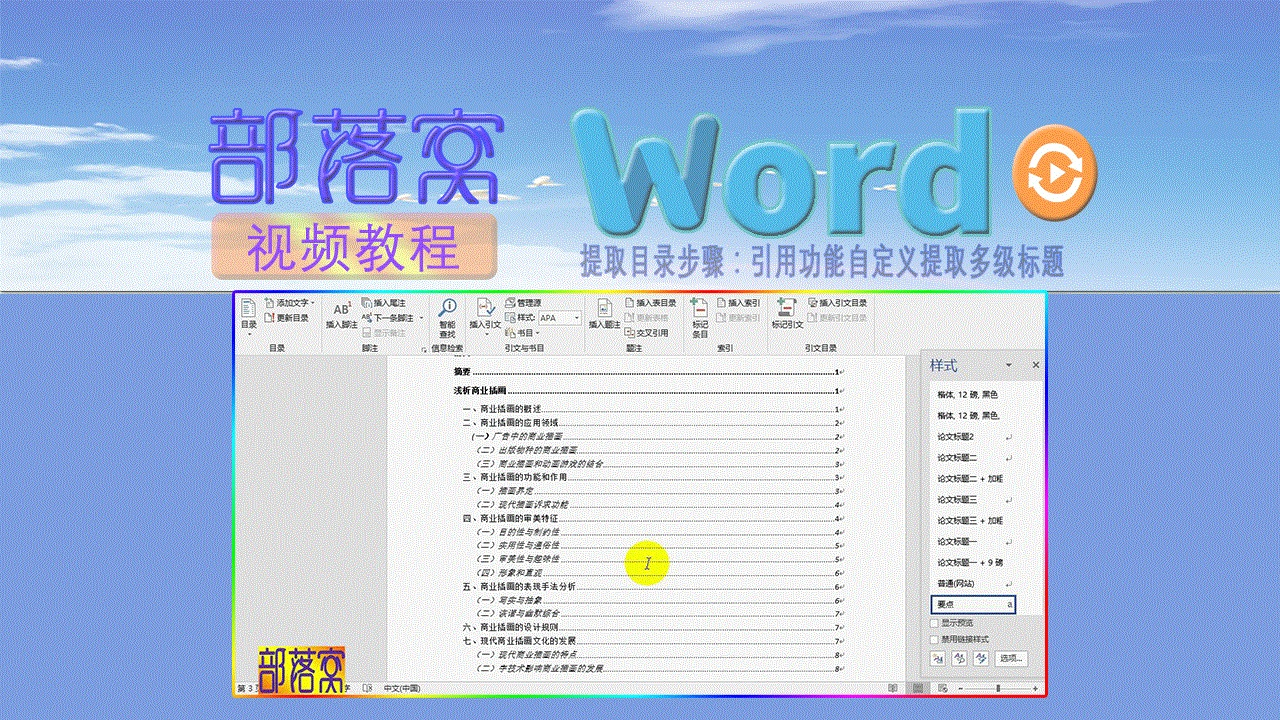
Task: Select the highlighted 要点 style
Action: coord(974,605)
